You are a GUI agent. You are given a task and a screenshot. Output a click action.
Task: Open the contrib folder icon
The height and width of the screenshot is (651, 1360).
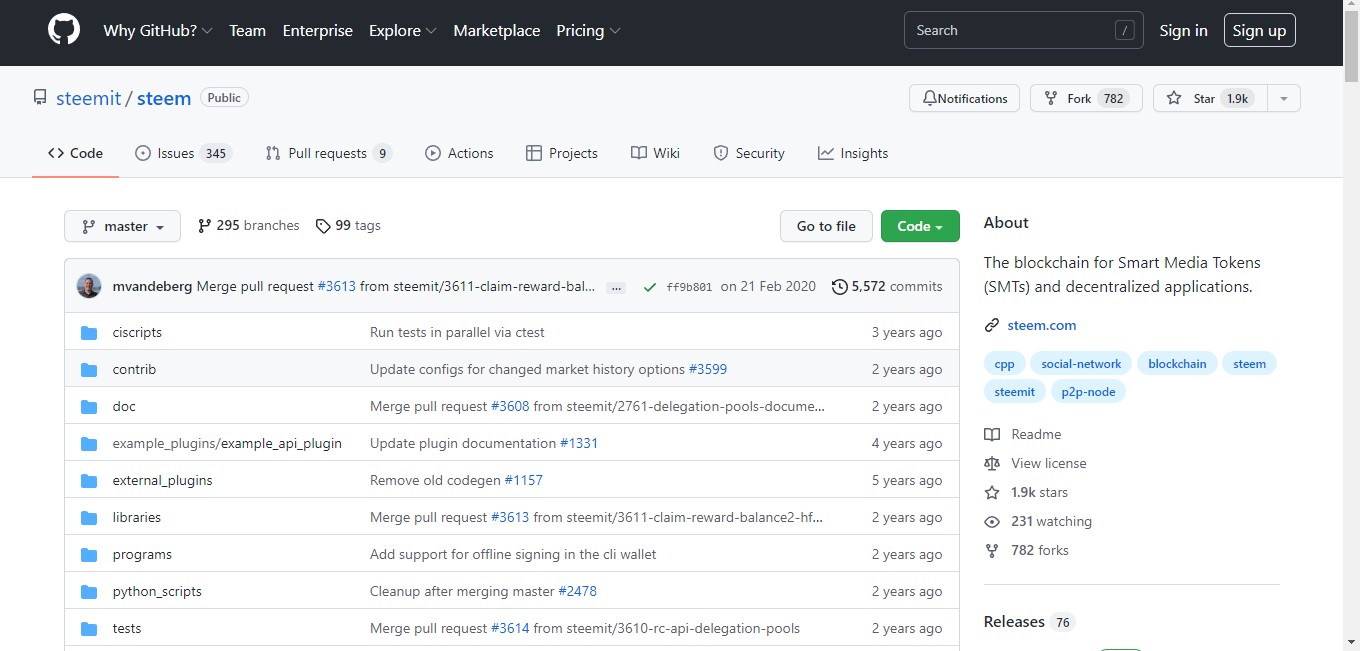pyautogui.click(x=89, y=369)
